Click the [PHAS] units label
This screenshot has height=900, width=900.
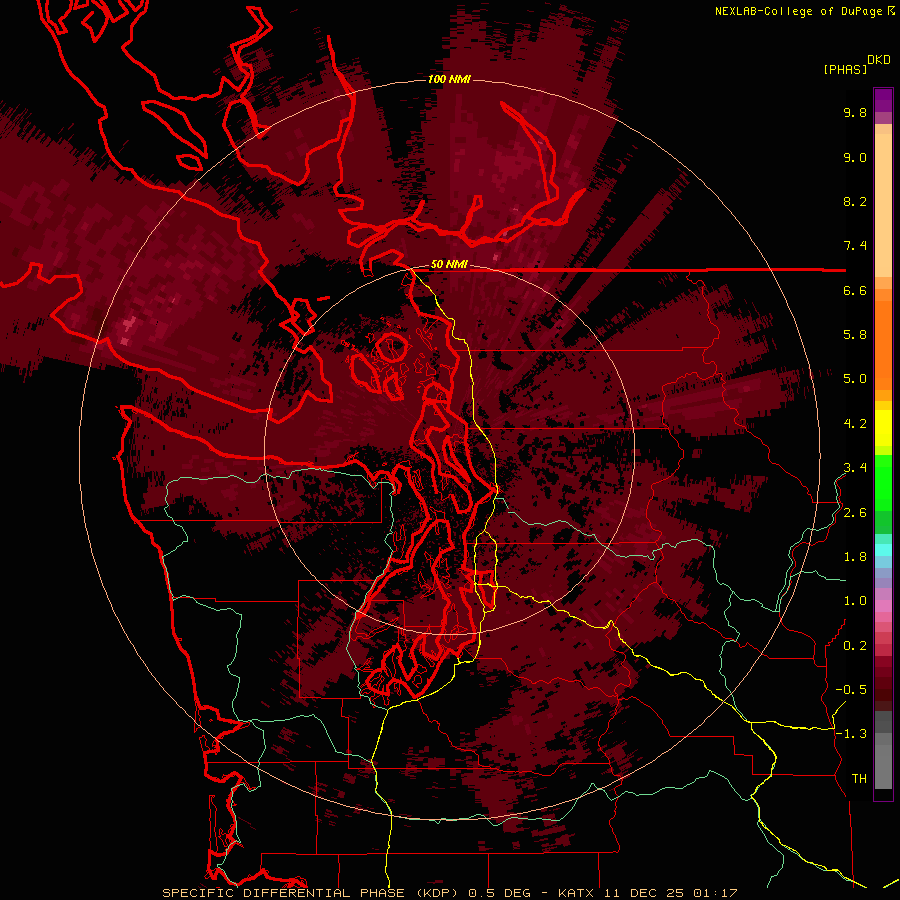pyautogui.click(x=845, y=69)
